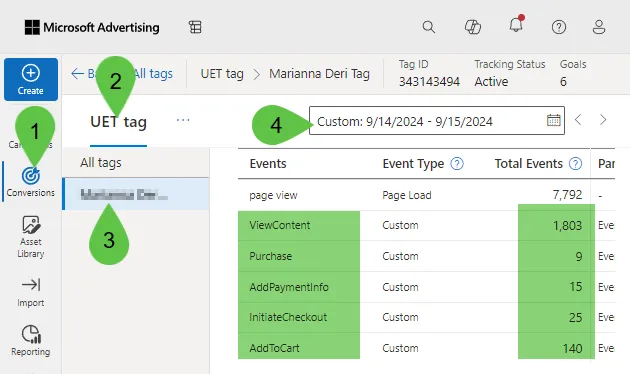Select the highlighted tag in the list
Screen dimensions: 630x374
coord(136,194)
